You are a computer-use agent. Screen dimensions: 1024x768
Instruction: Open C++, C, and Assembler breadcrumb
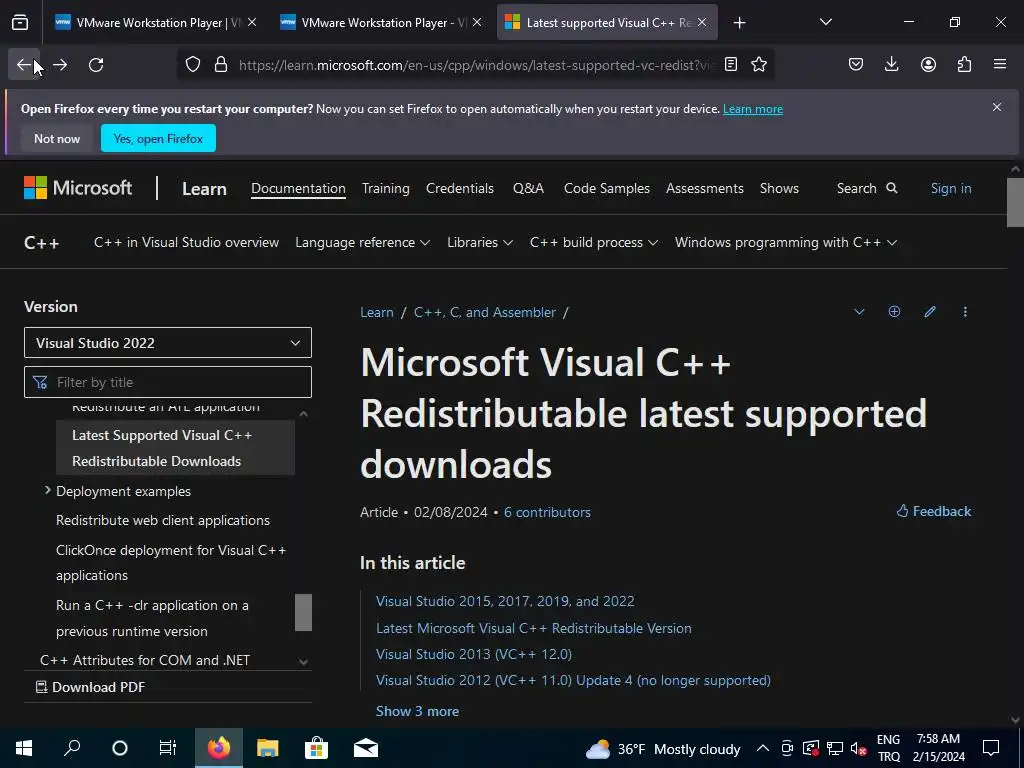485,312
